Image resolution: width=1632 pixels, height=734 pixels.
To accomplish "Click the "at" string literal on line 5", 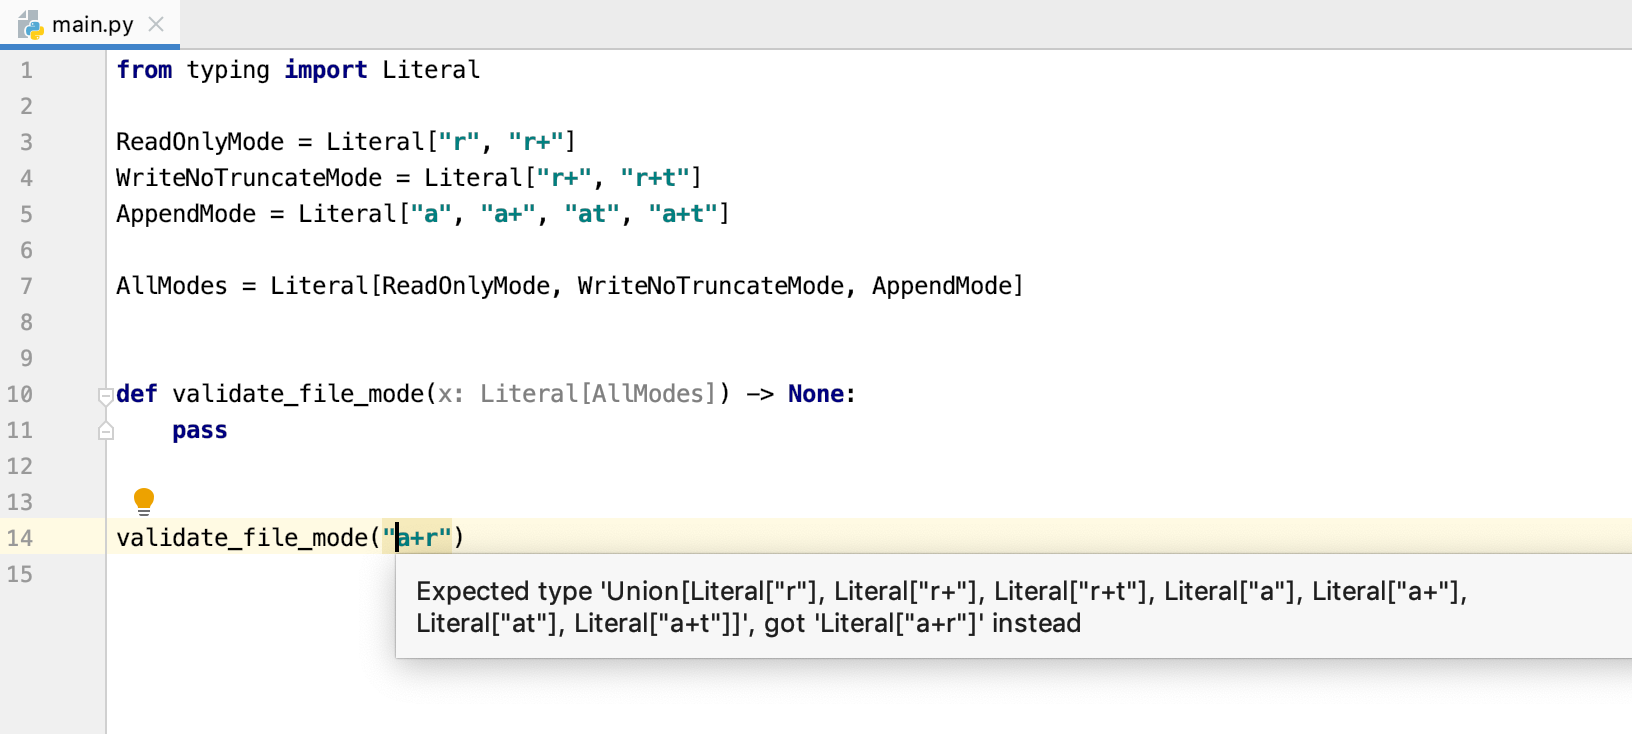I will (592, 214).
